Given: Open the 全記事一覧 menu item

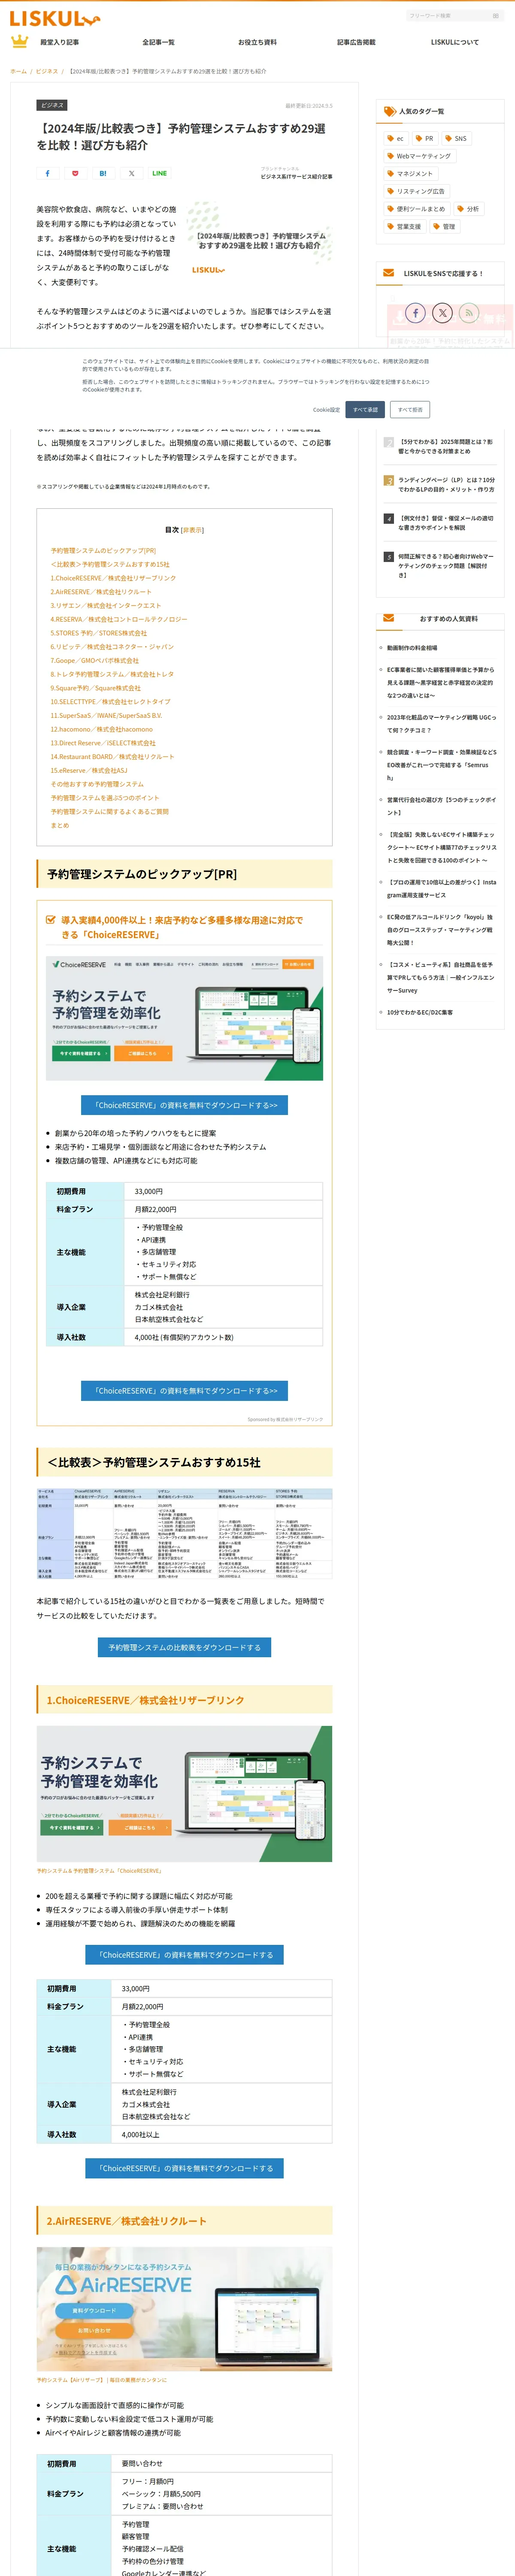Looking at the screenshot, I should click(158, 42).
